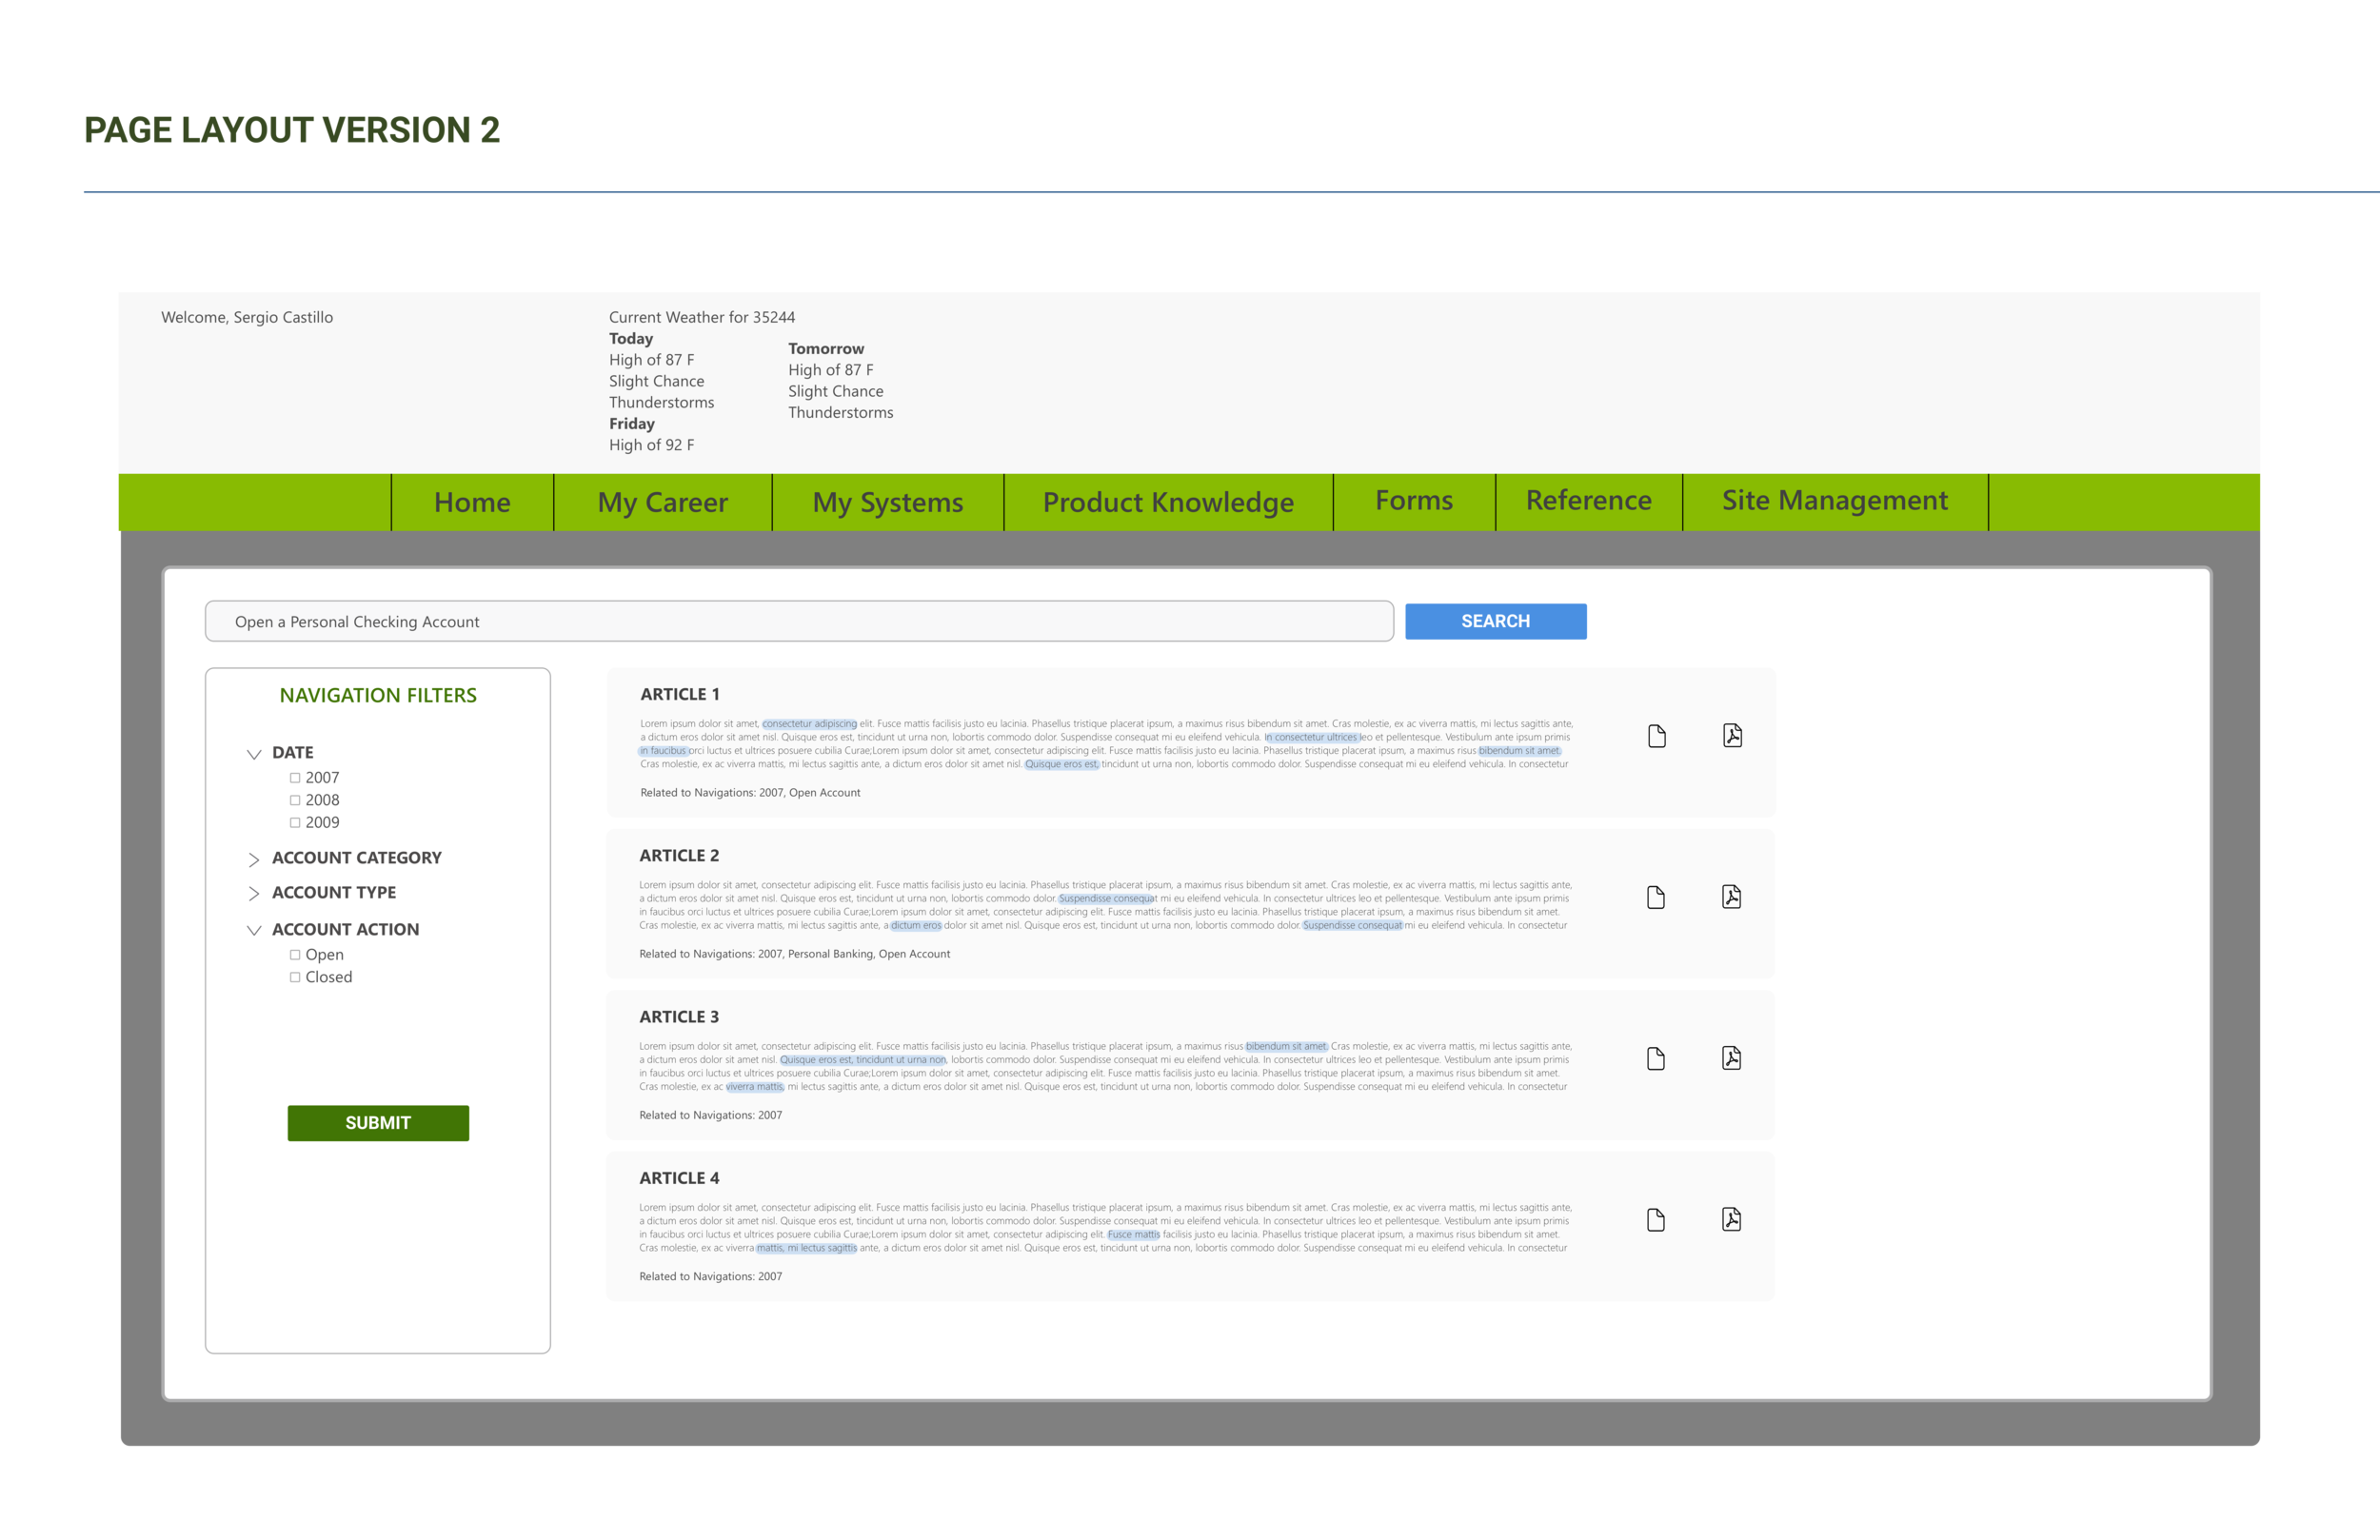Download Article 2 as PDF
The image size is (2380, 1540).
(1732, 897)
